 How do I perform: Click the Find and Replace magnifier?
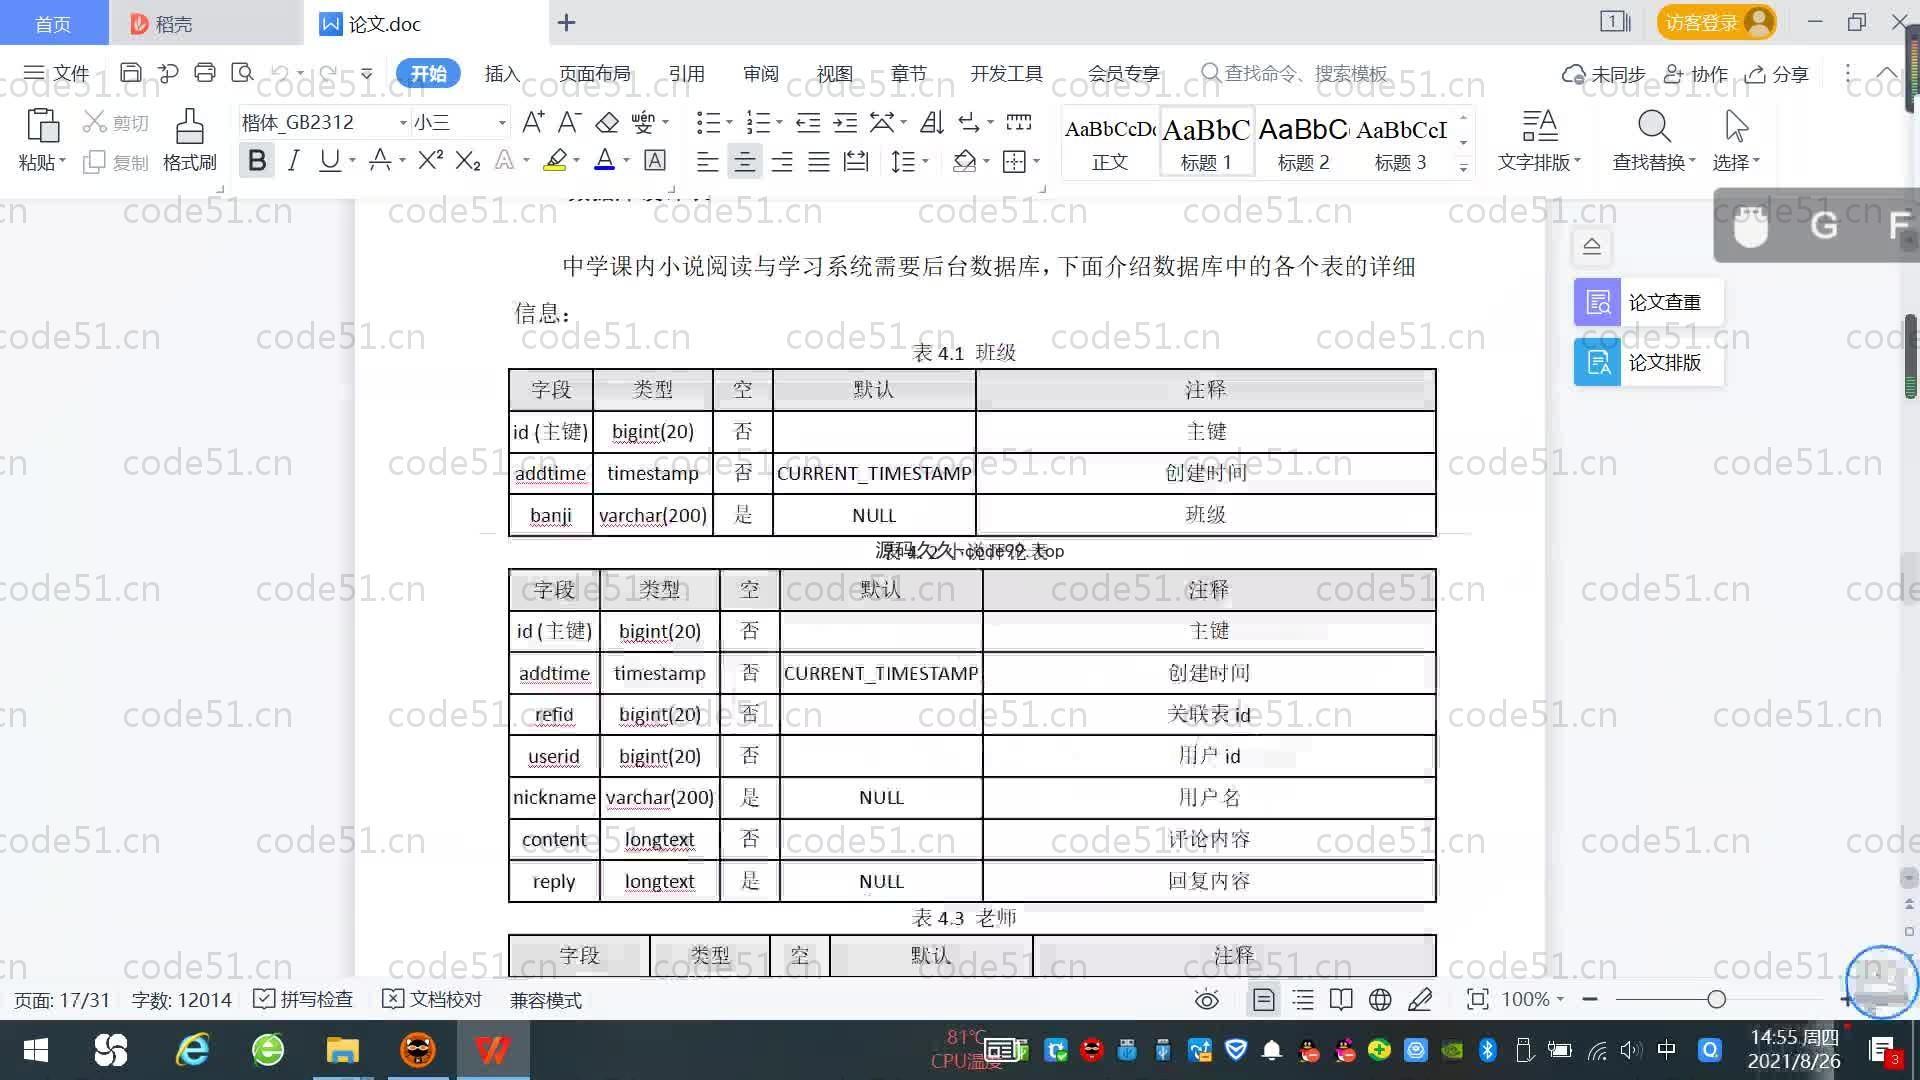tap(1654, 127)
